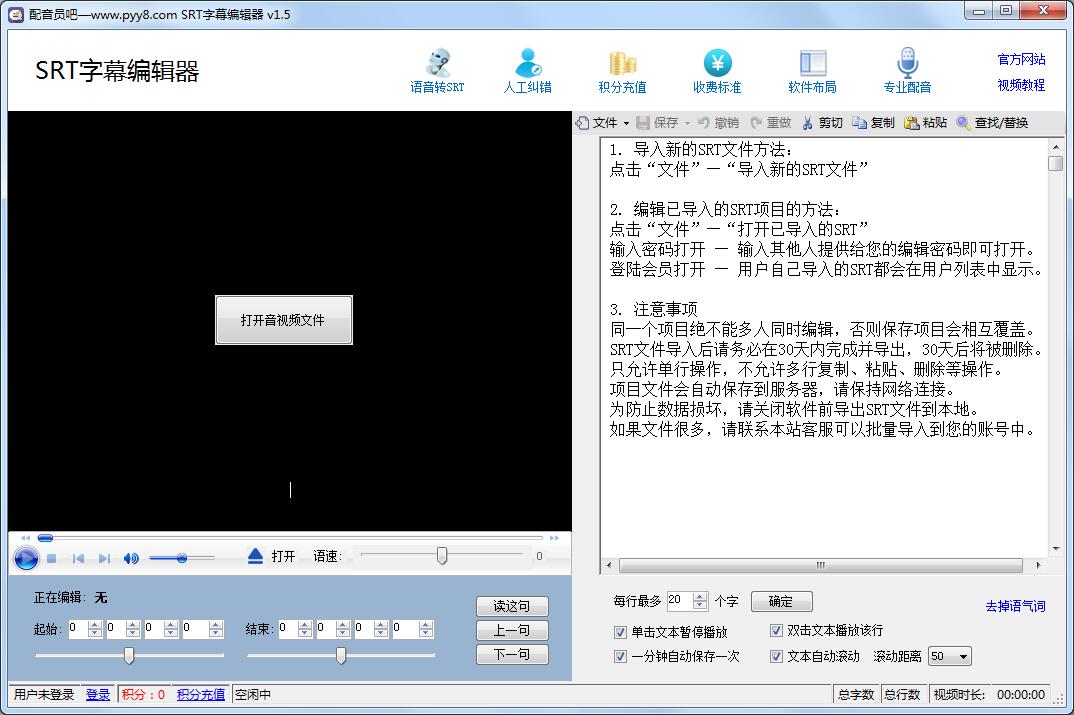The height and width of the screenshot is (715, 1074).
Task: Open the 文件 dropdown menu
Action: 603,122
